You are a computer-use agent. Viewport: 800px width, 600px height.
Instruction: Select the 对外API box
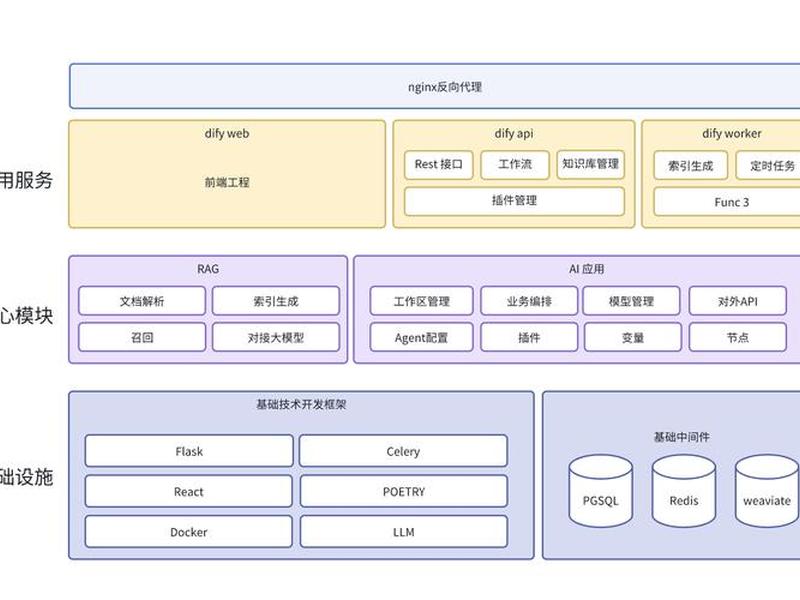click(738, 301)
